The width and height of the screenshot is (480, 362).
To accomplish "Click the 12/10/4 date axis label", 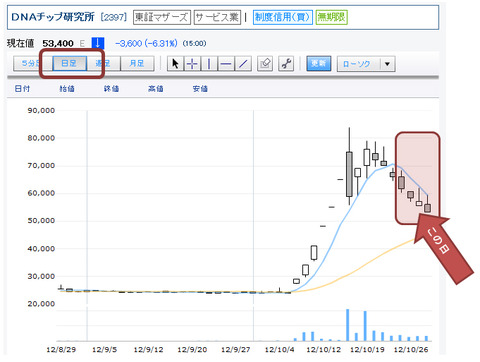I will pos(279,350).
